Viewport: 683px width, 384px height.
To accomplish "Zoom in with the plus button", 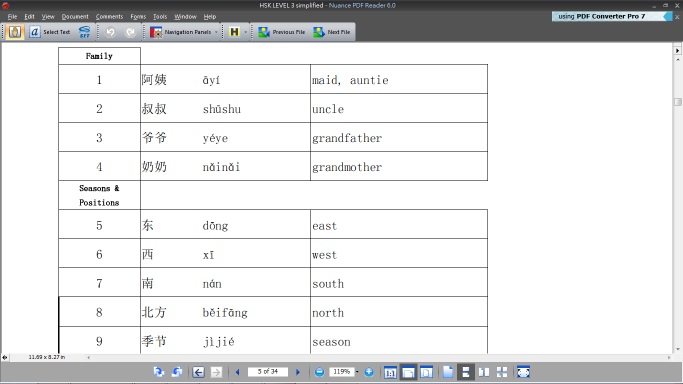I will [369, 372].
